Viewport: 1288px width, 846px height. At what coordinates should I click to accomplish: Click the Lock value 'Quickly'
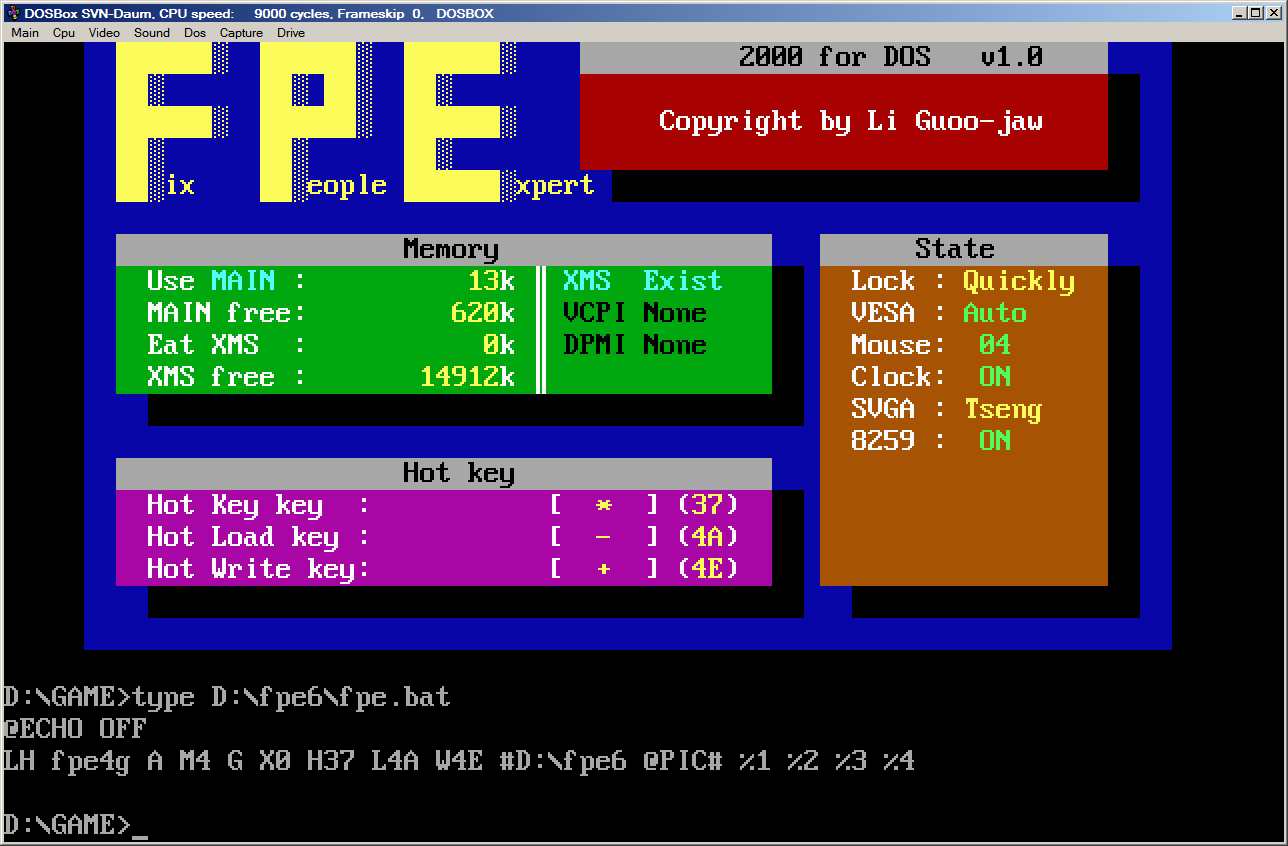(x=1019, y=282)
